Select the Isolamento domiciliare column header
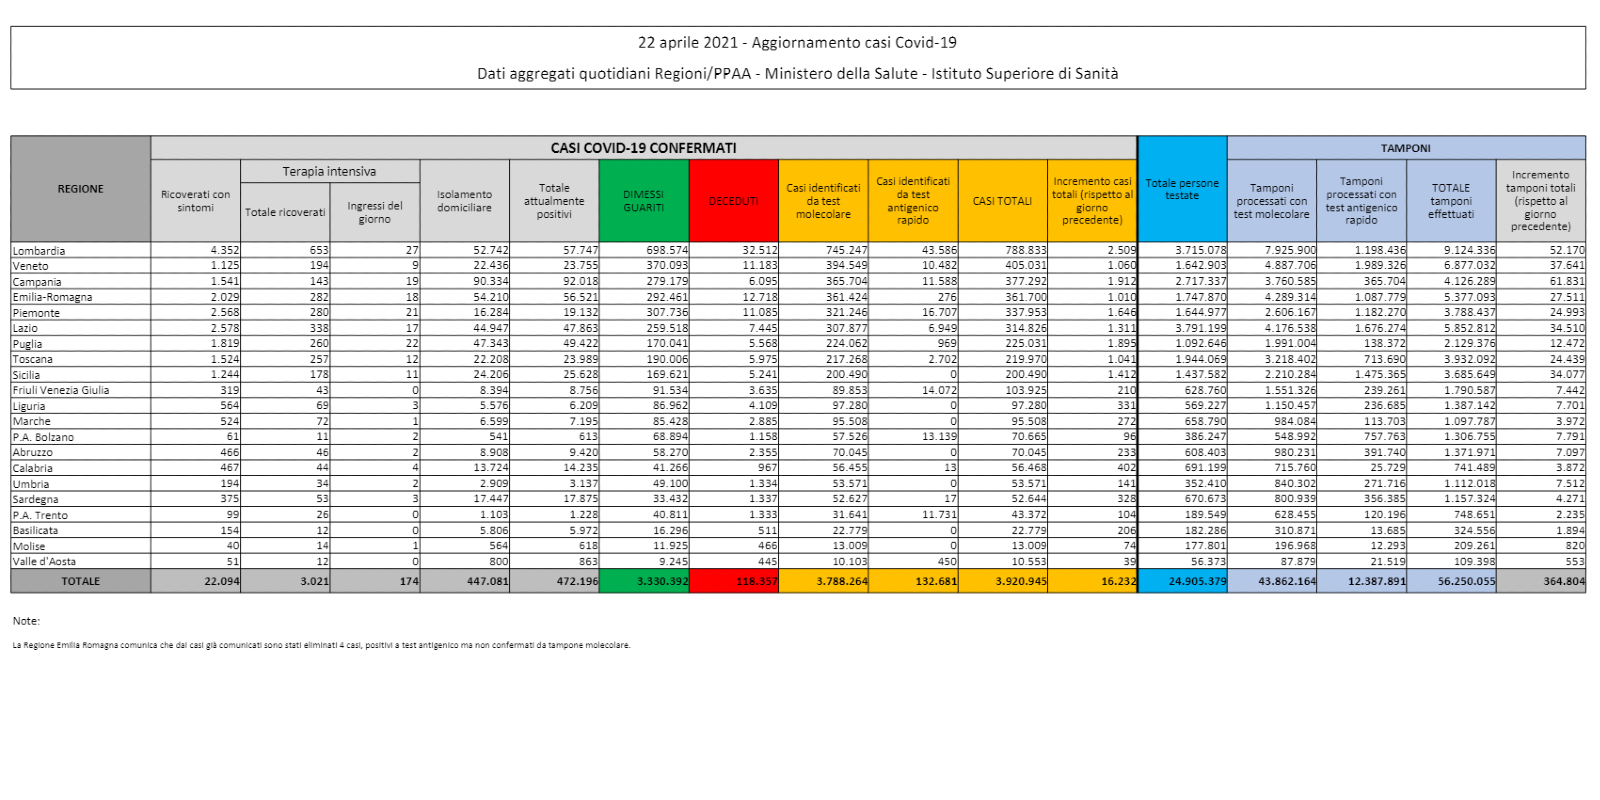 [464, 201]
